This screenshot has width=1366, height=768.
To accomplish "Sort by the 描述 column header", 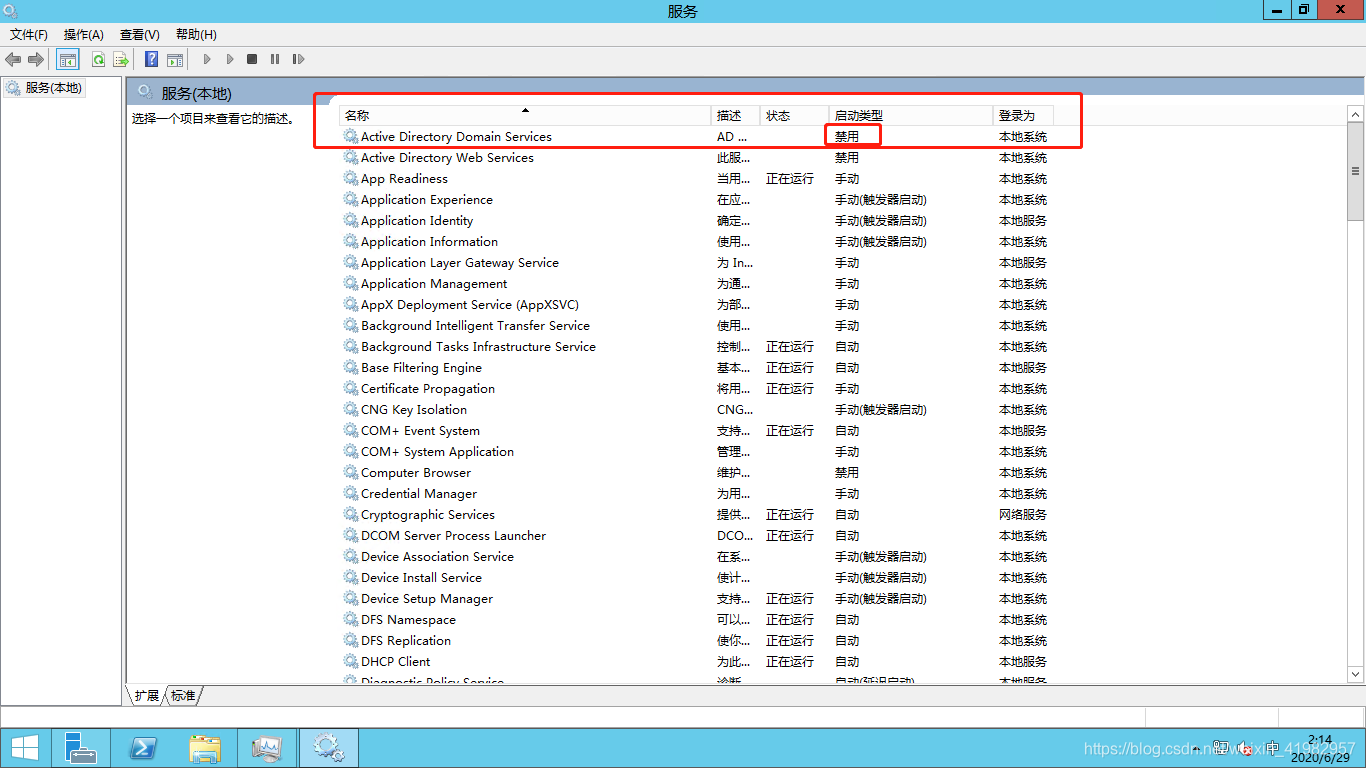I will 736,116.
